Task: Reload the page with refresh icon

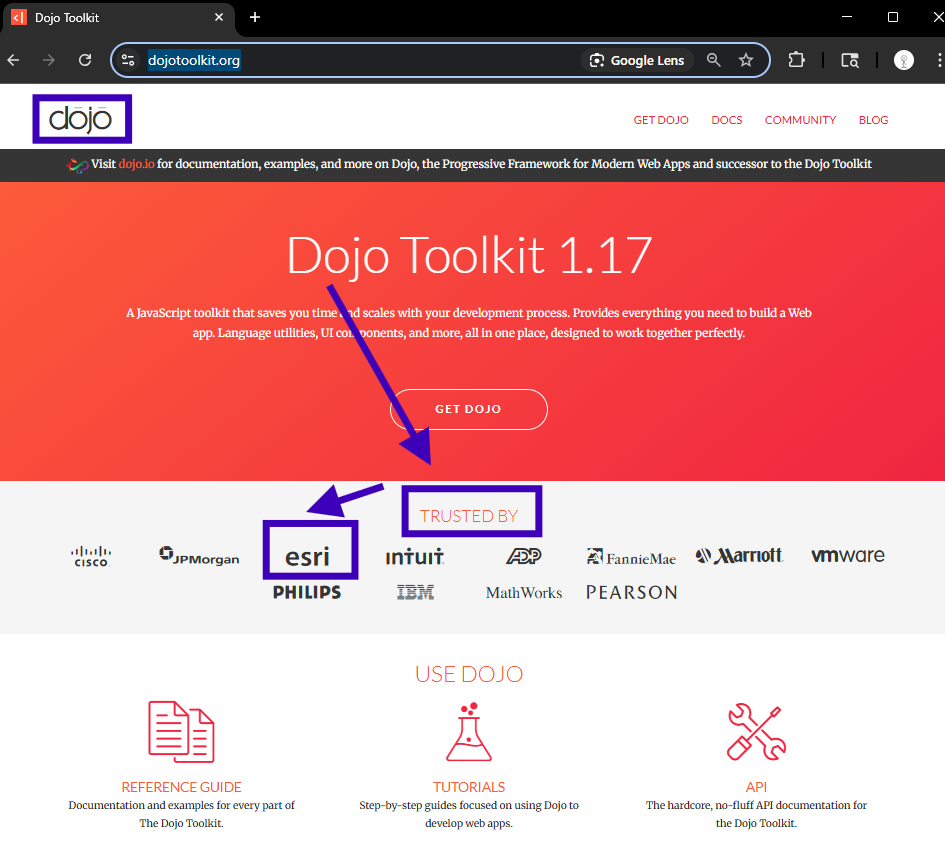Action: click(x=85, y=60)
